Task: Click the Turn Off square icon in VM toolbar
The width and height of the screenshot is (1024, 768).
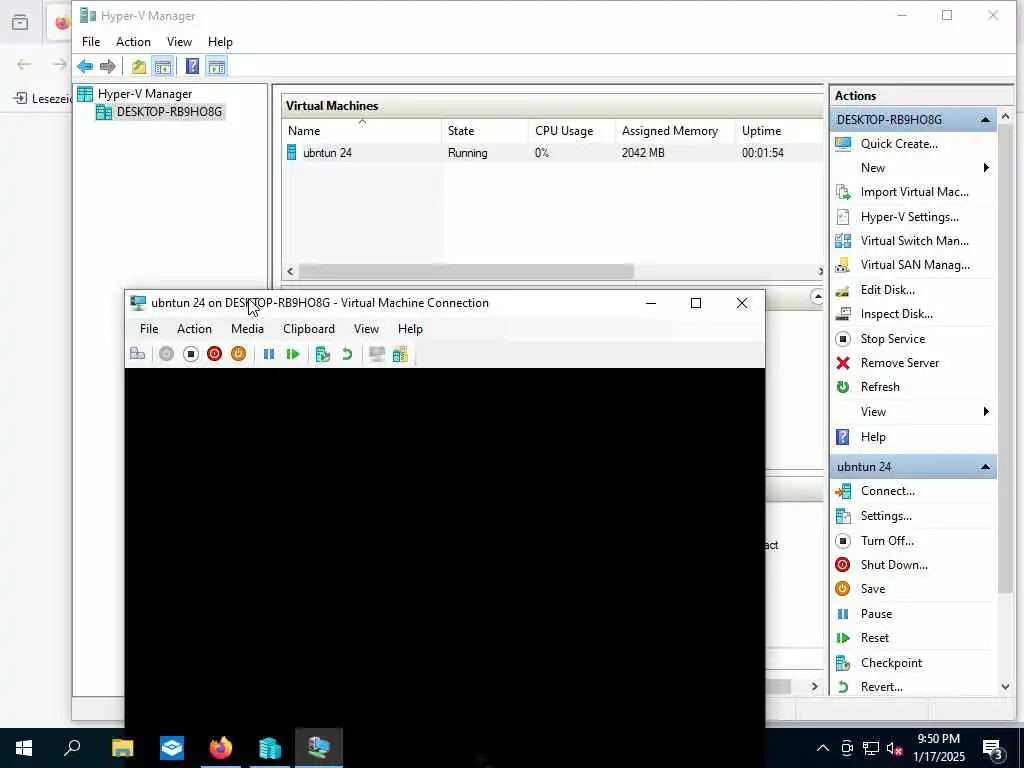Action: pyautogui.click(x=191, y=354)
